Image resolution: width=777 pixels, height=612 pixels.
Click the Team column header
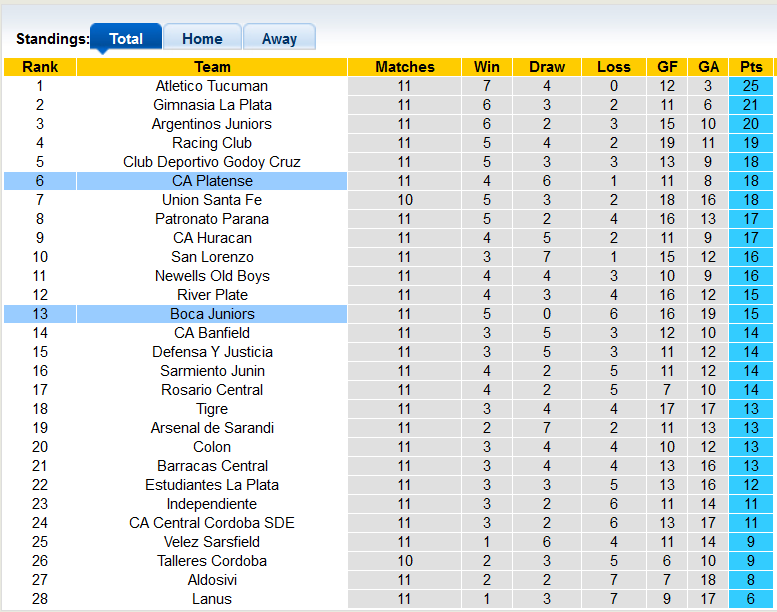click(212, 67)
